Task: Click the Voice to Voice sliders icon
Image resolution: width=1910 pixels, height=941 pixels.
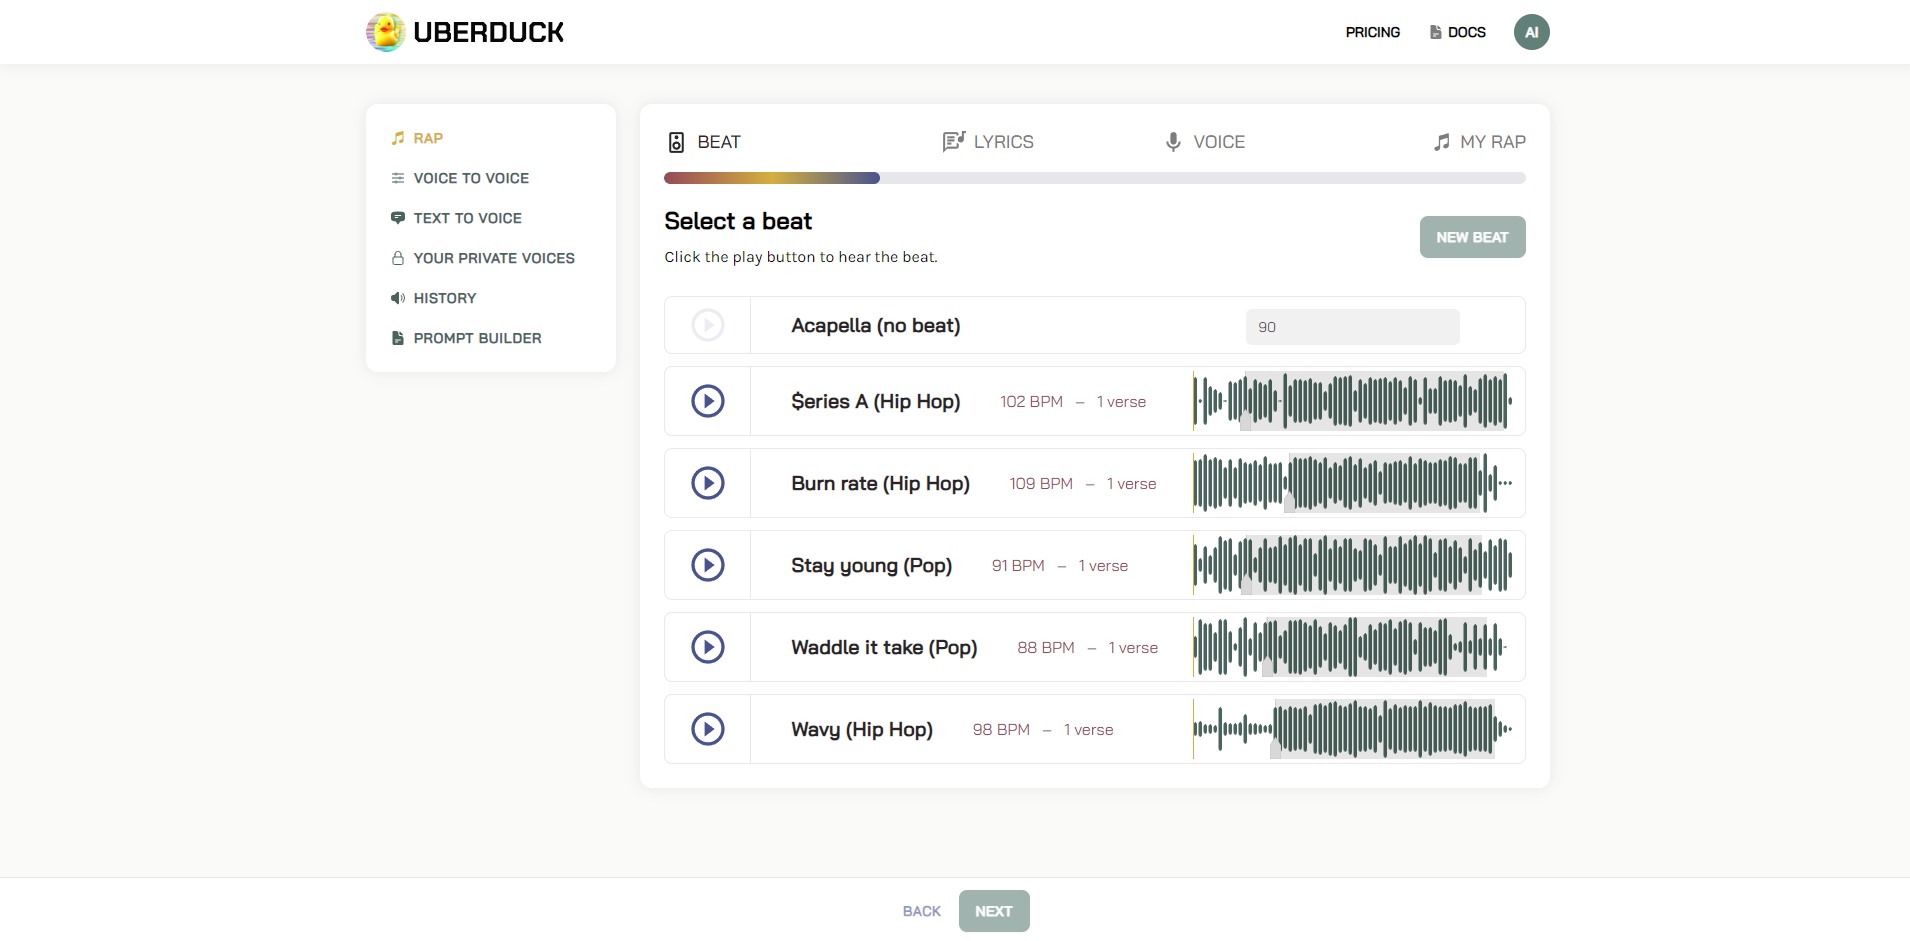Action: pos(398,178)
